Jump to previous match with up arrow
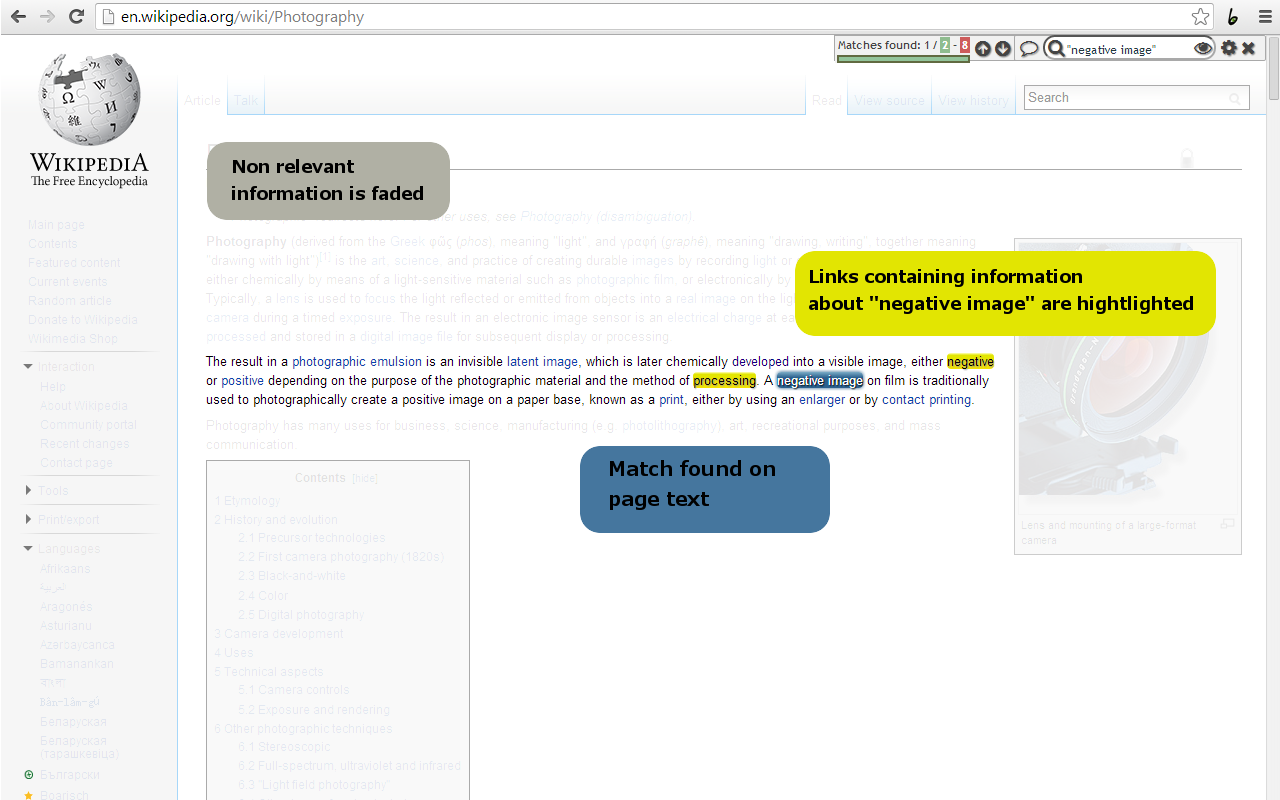This screenshot has width=1280, height=800. pyautogui.click(x=983, y=49)
